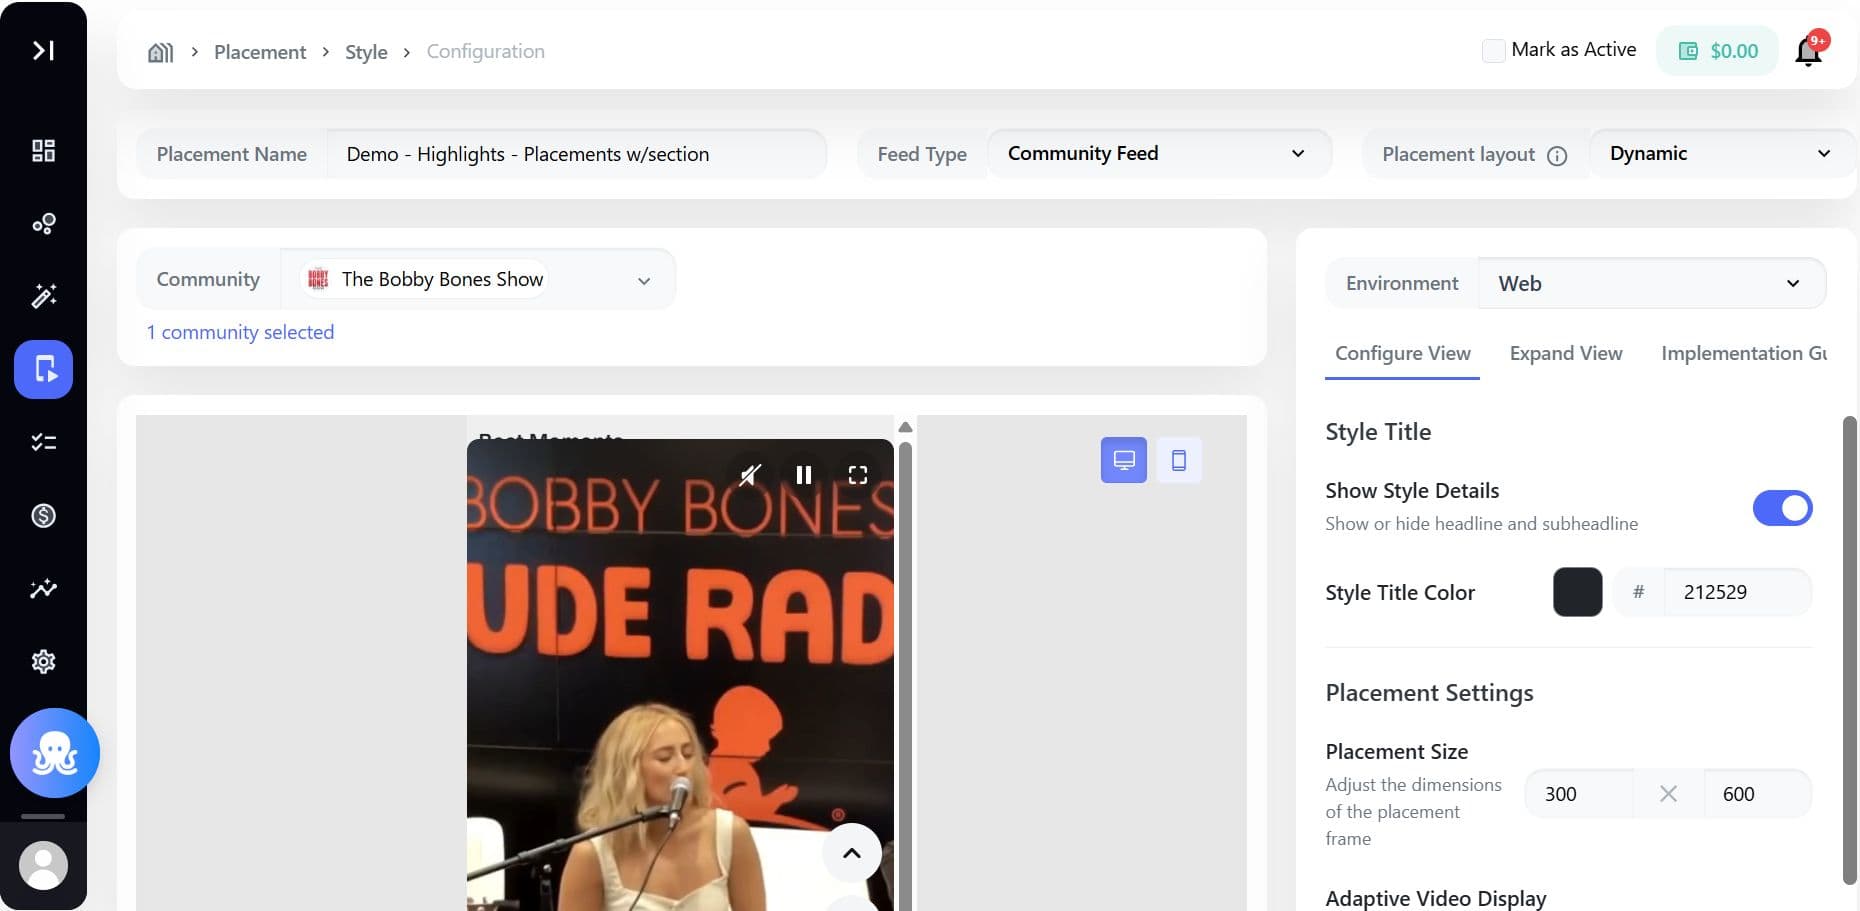The image size is (1860, 911).
Task: Open the Feed Type dropdown
Action: (x=1159, y=154)
